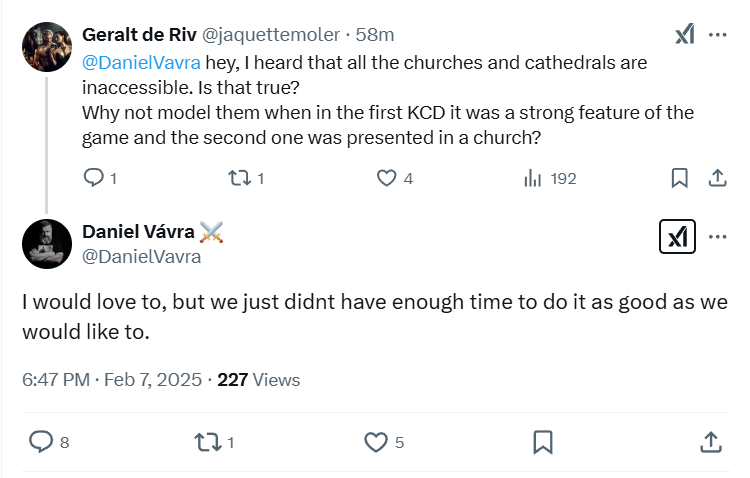
Task: Open Daniel Vávra's profile avatar
Action: pyautogui.click(x=46, y=243)
